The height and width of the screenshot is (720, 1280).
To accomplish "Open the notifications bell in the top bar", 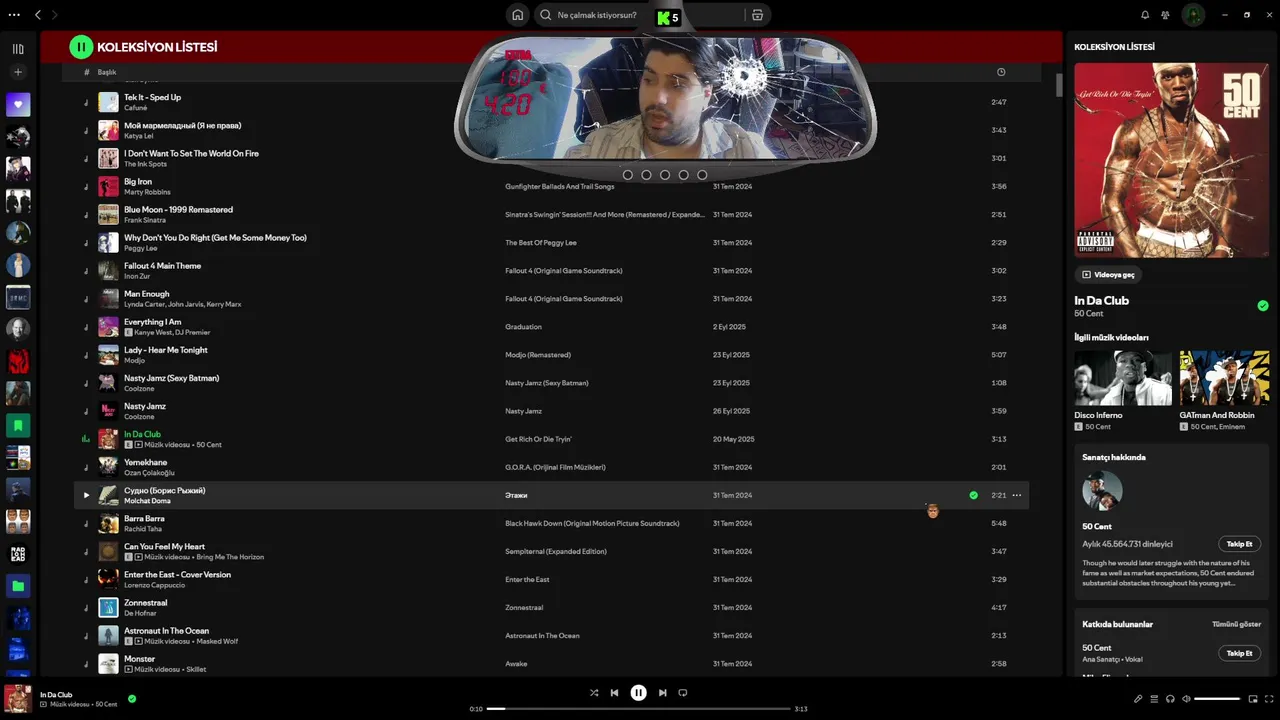I will [1145, 15].
